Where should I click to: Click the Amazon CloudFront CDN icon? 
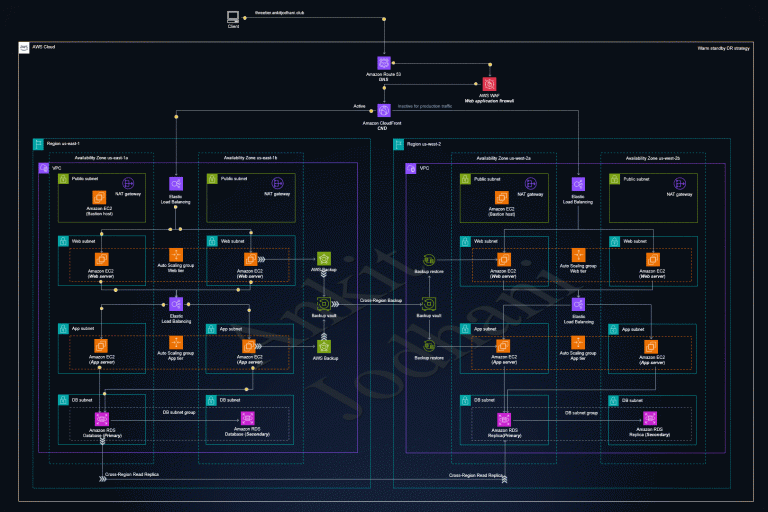coord(384,111)
